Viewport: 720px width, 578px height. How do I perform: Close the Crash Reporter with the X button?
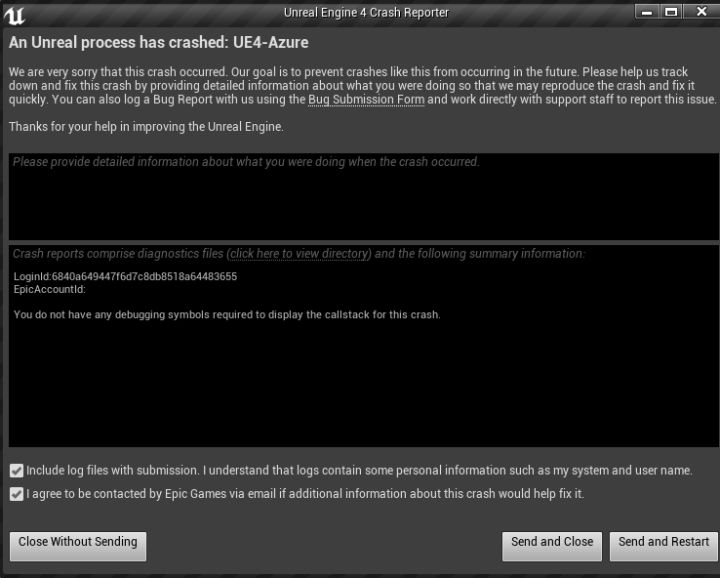point(699,12)
